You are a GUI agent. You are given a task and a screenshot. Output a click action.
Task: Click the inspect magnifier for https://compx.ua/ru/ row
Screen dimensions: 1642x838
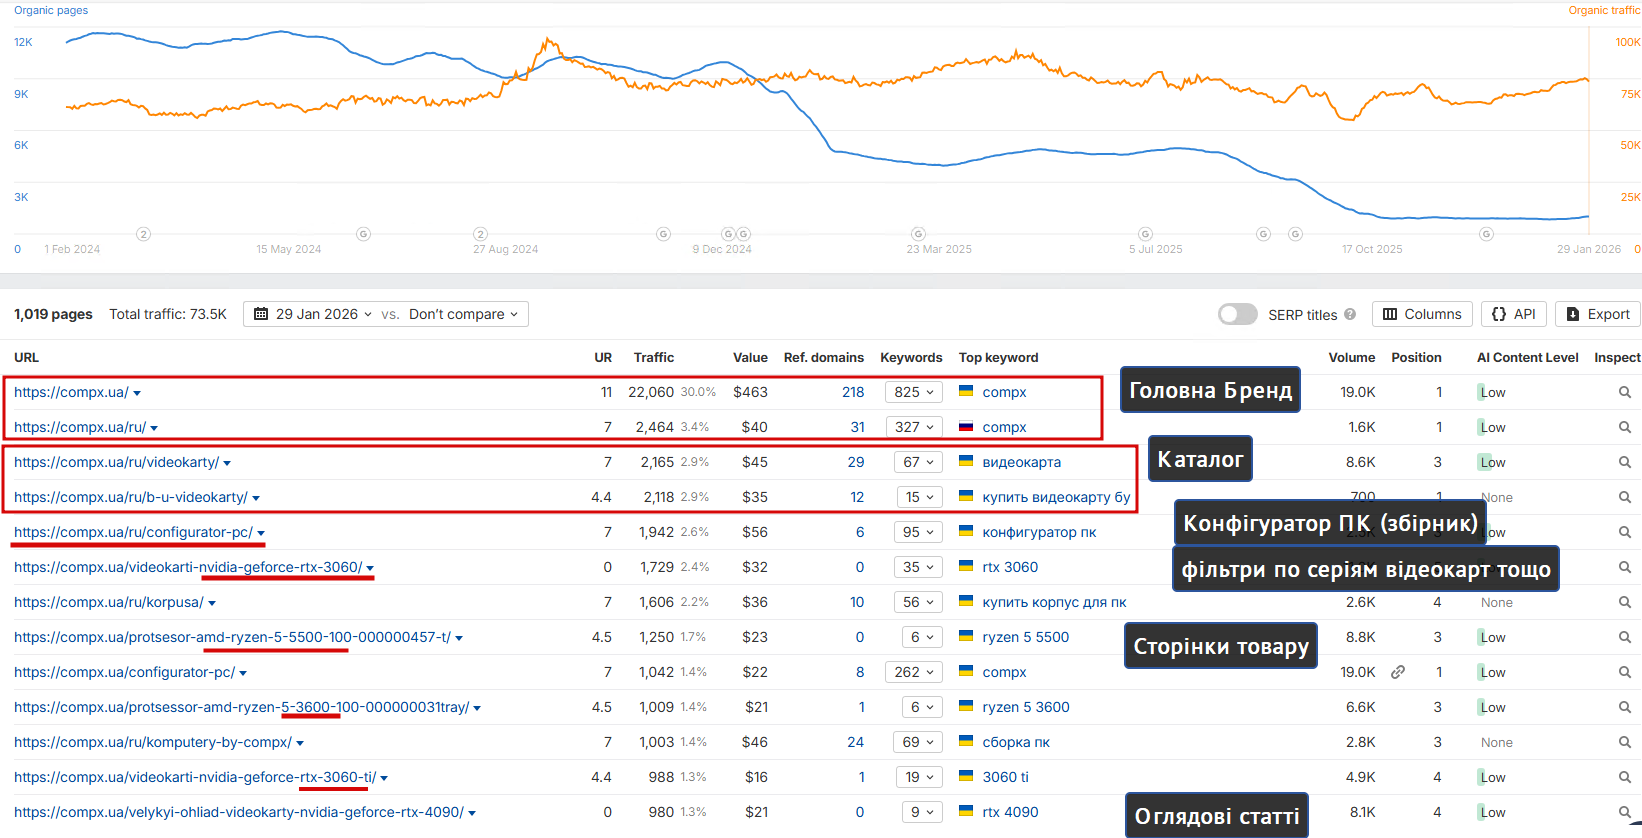1625,428
